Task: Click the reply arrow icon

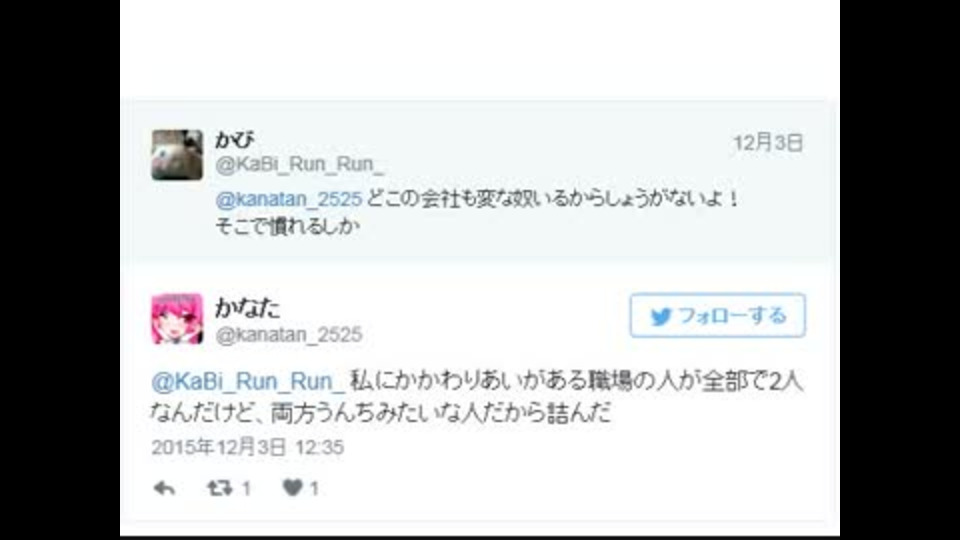Action: 164,488
